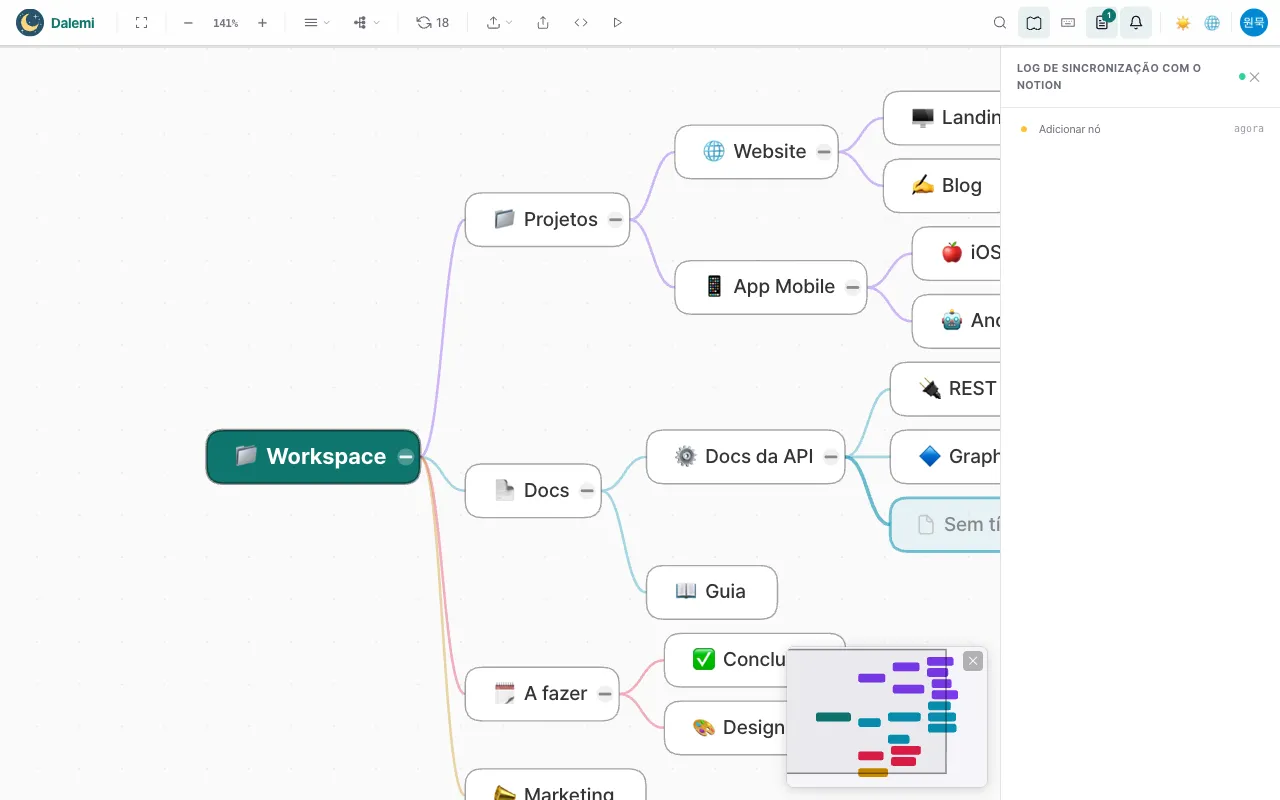Open the line-style menu dropdown
1280x800 pixels.
click(x=317, y=22)
